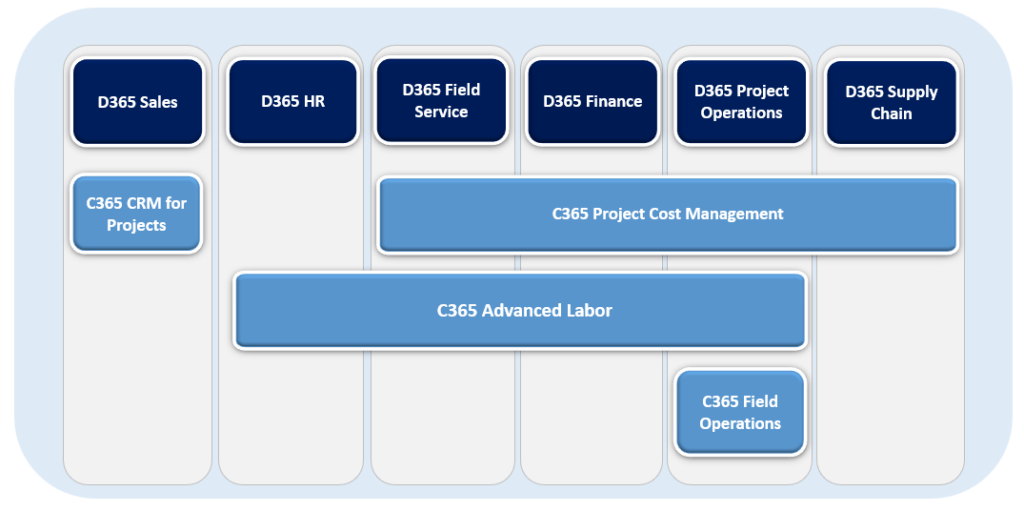Select C365 Project Cost Management bar
Viewport: 1024px width, 512px height.
tap(668, 214)
